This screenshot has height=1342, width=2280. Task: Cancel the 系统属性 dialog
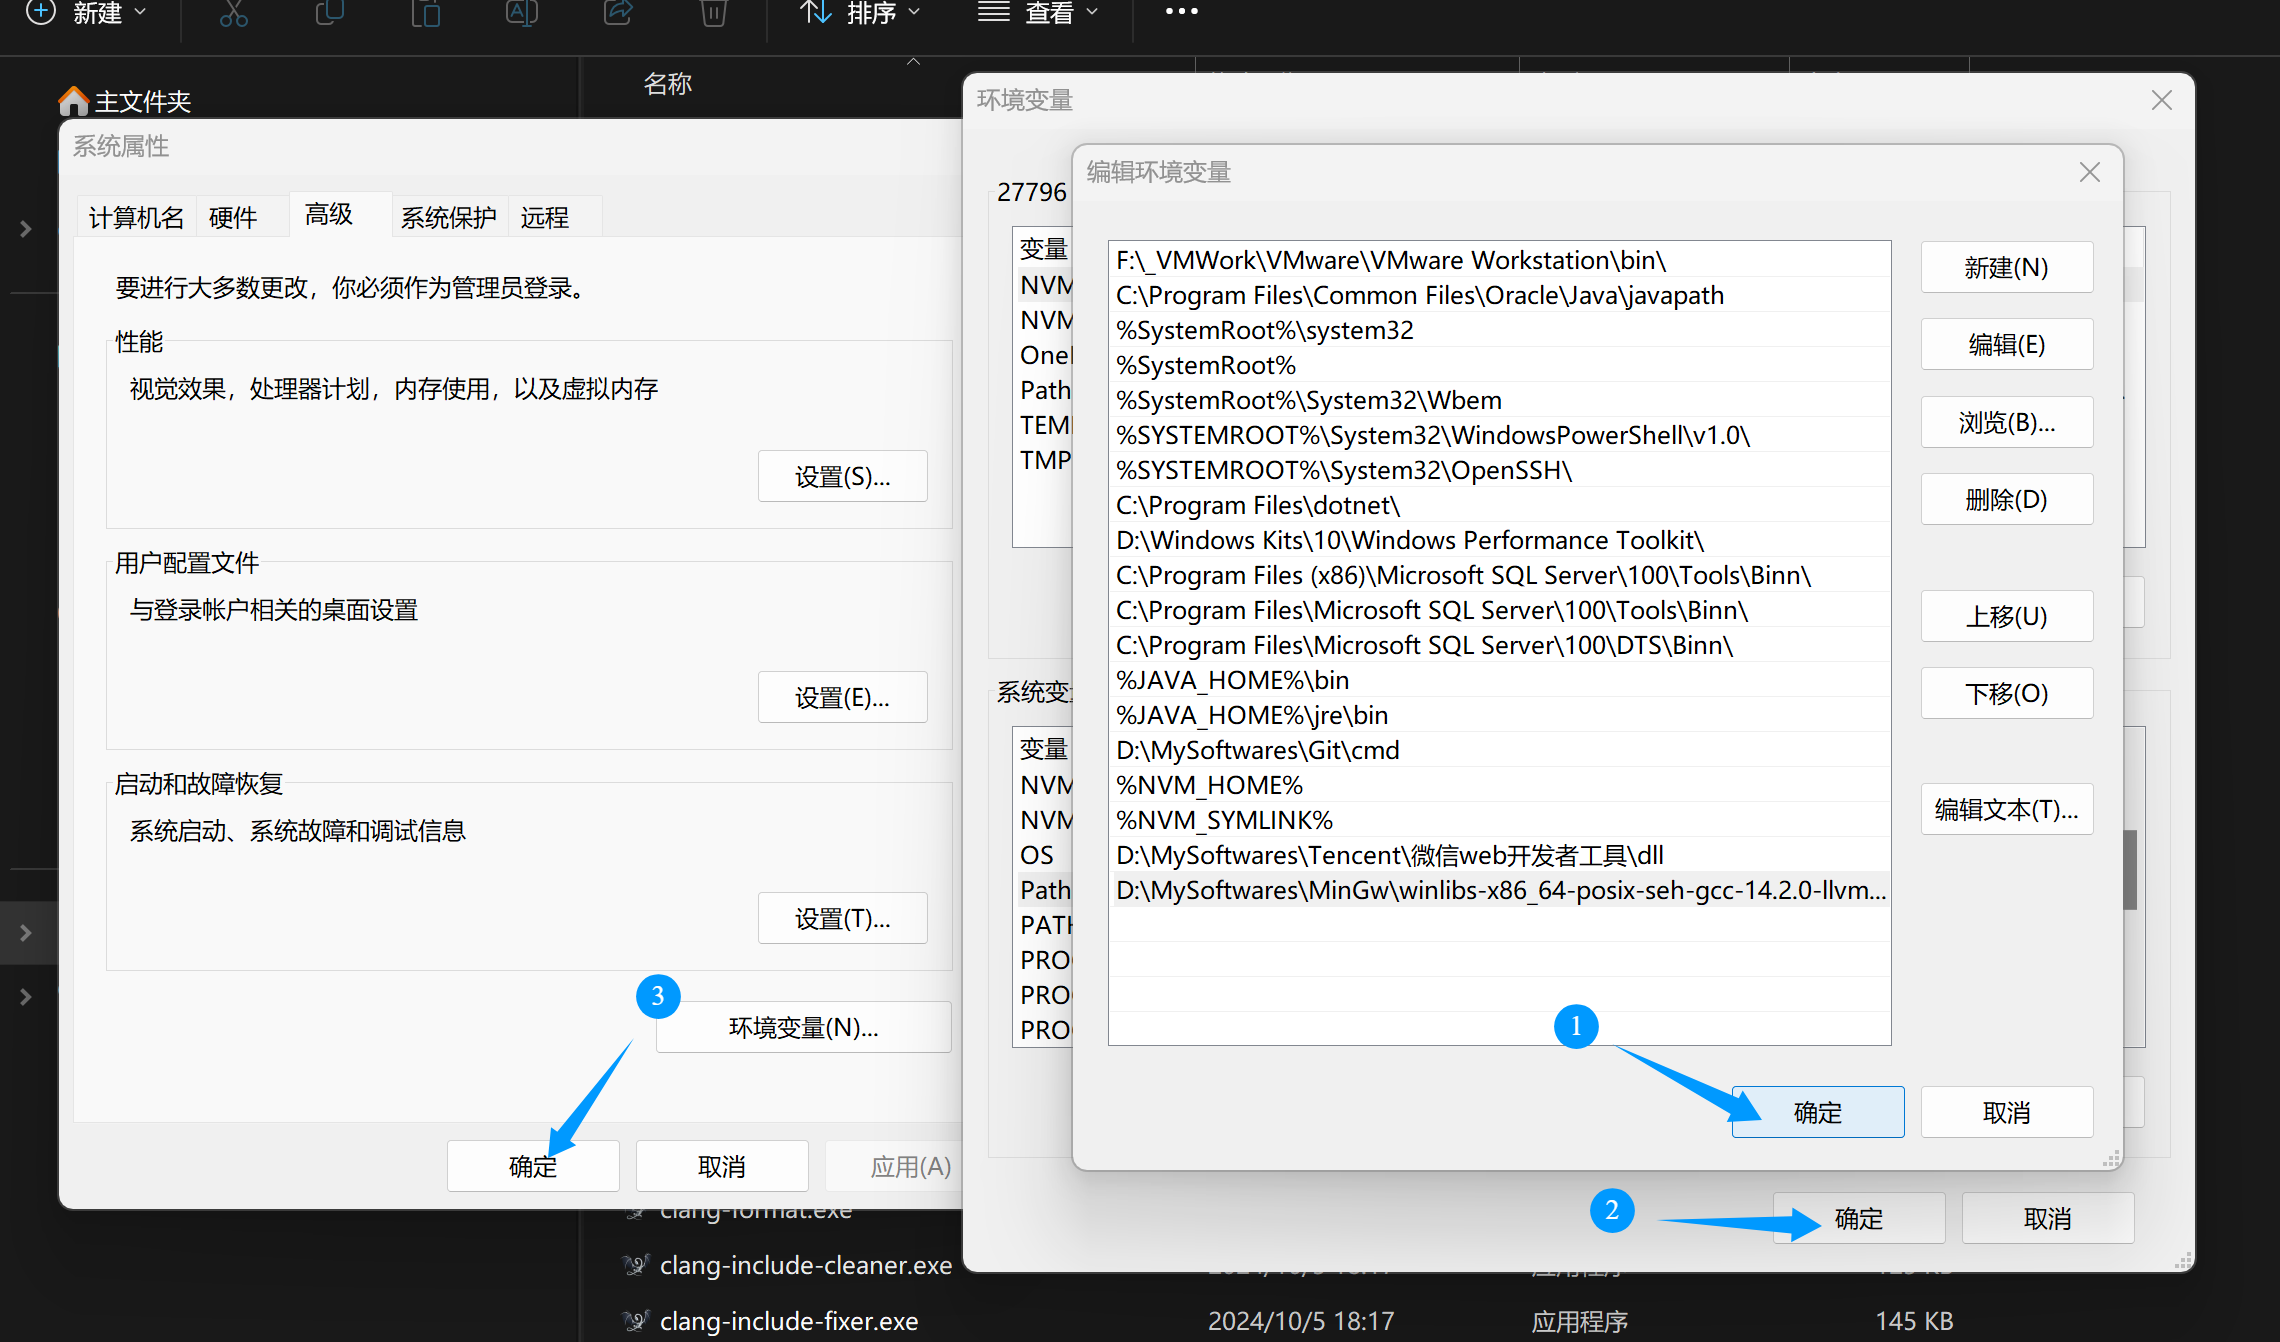(722, 1166)
